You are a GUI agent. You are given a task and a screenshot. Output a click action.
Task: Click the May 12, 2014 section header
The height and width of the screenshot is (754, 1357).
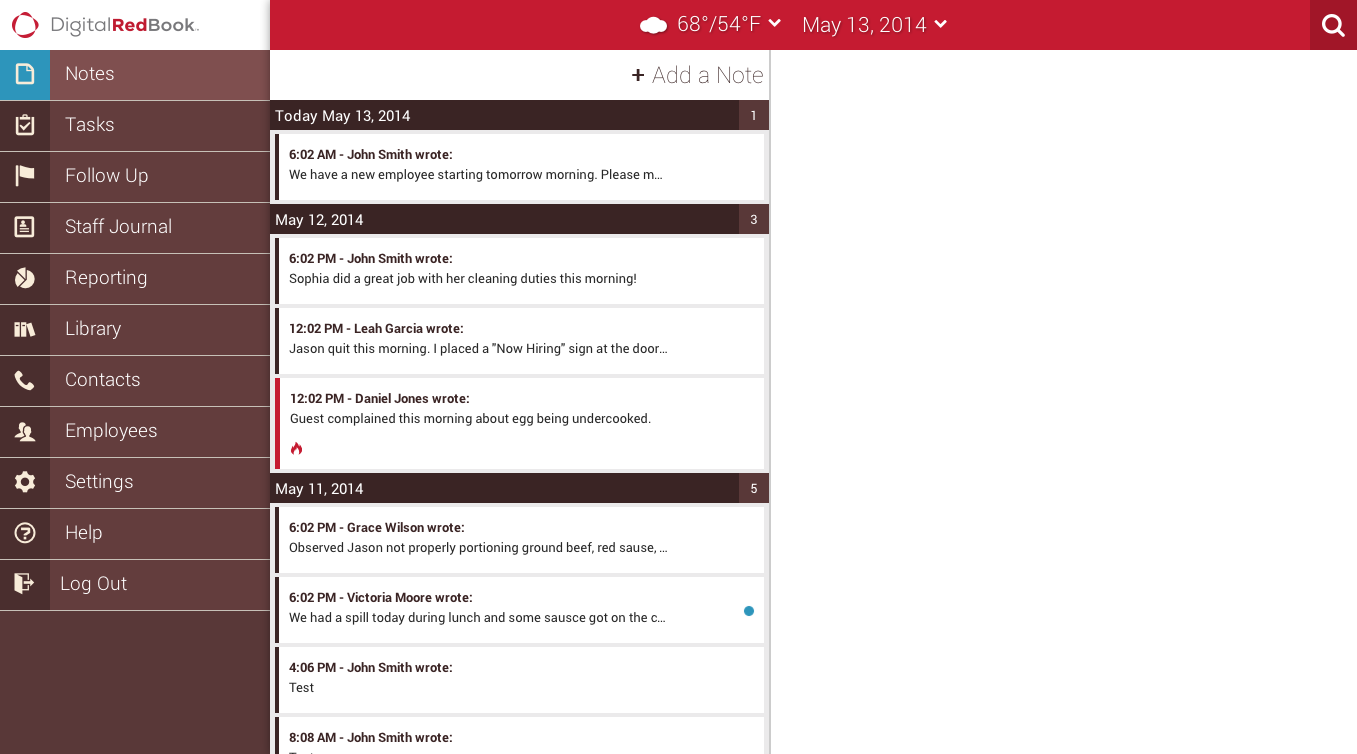coord(519,220)
